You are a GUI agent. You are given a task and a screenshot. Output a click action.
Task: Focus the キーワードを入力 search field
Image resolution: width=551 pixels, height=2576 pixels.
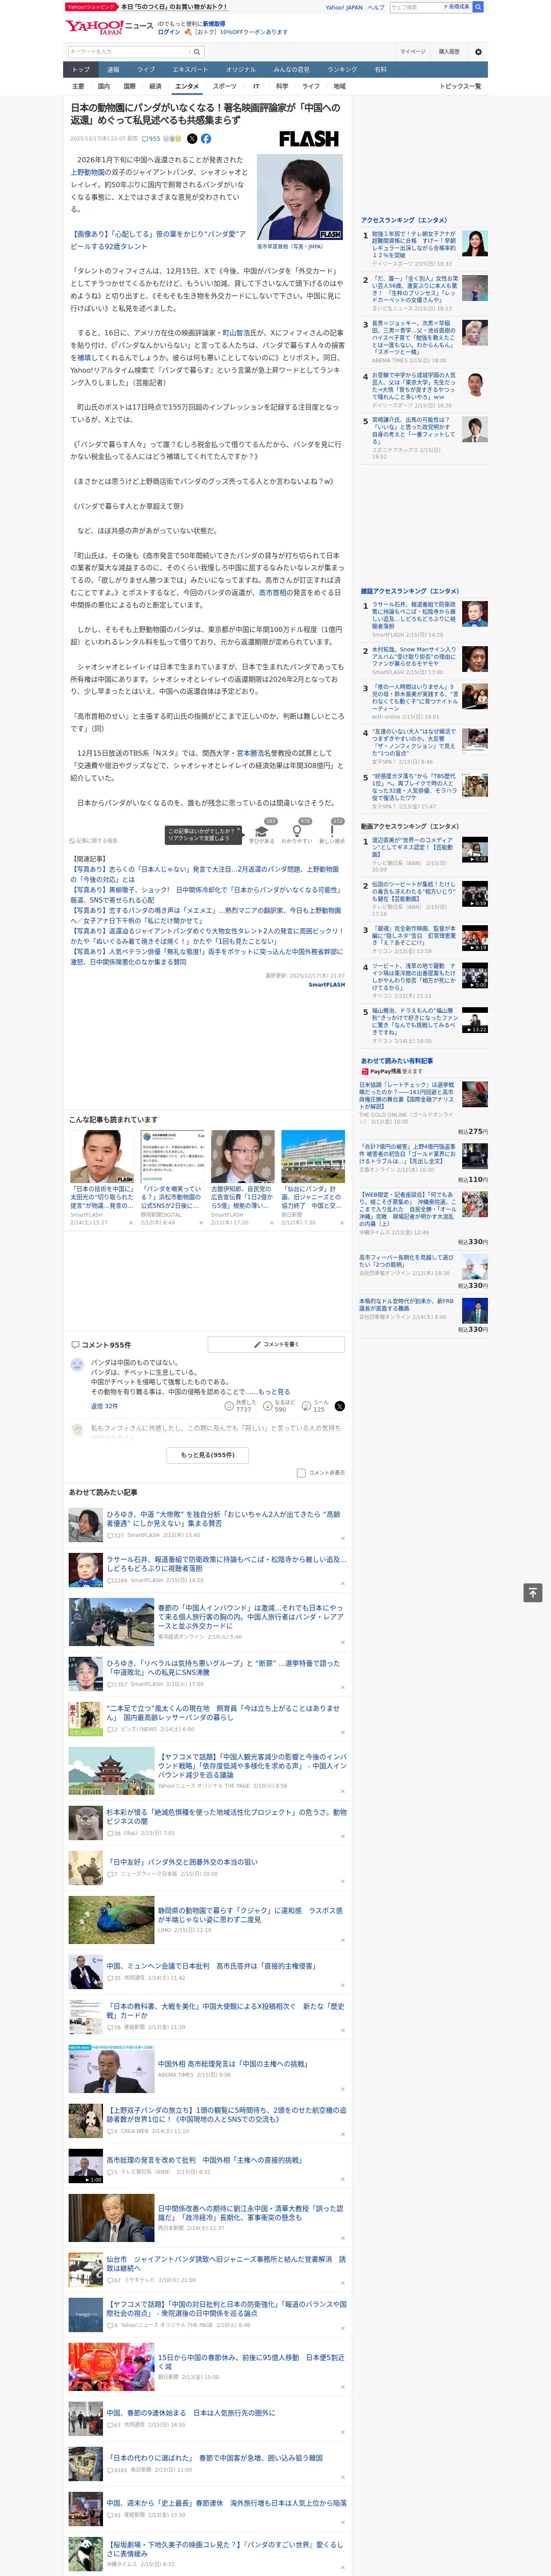[129, 52]
